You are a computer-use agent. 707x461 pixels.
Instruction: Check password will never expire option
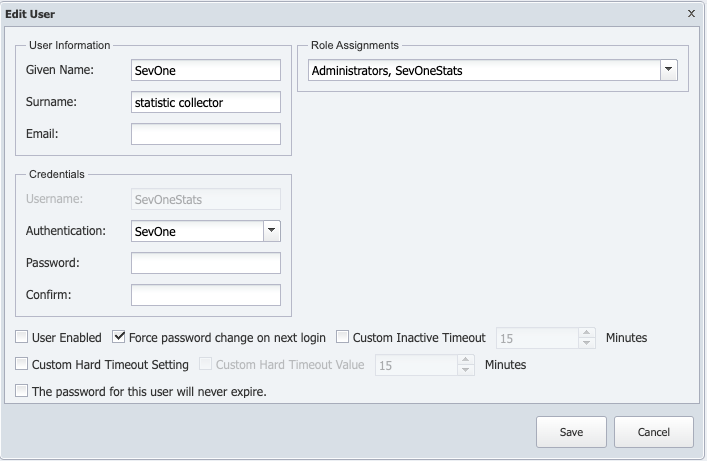[21, 391]
